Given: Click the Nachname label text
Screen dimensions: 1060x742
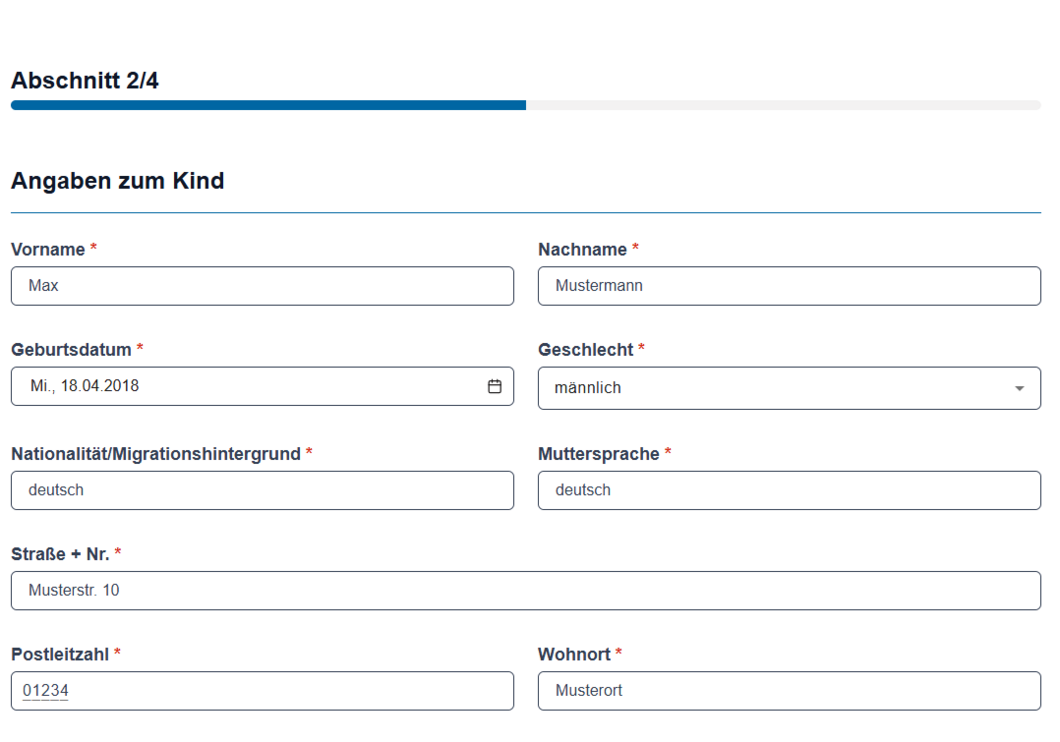Looking at the screenshot, I should tap(582, 249).
